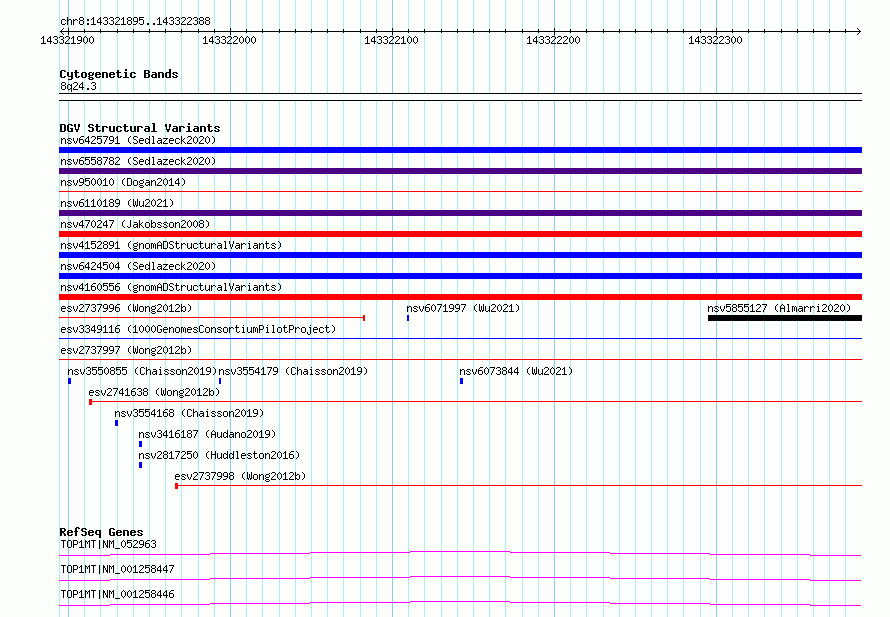Select the blue marker under nsv3550855

click(70, 381)
